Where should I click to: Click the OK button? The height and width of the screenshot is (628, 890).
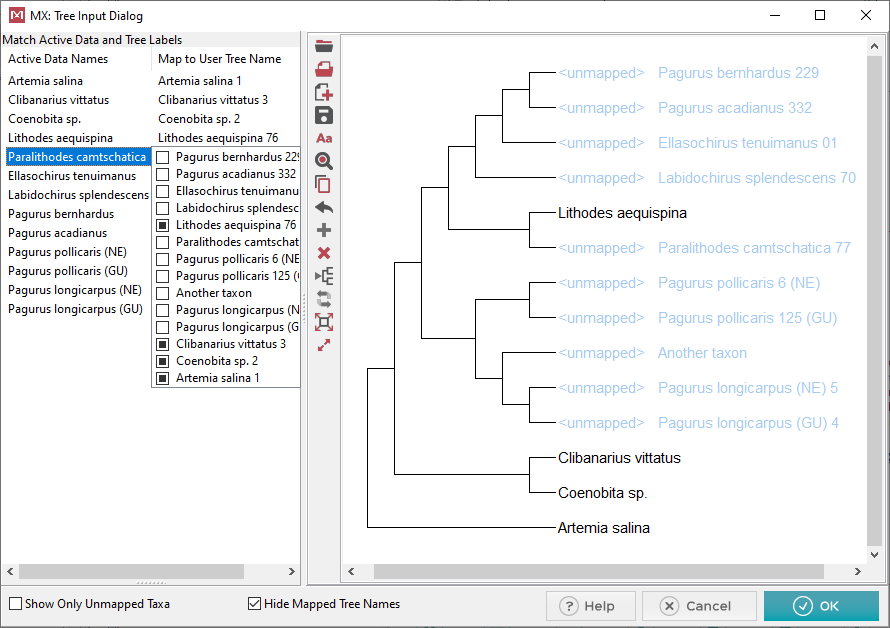coord(821,606)
